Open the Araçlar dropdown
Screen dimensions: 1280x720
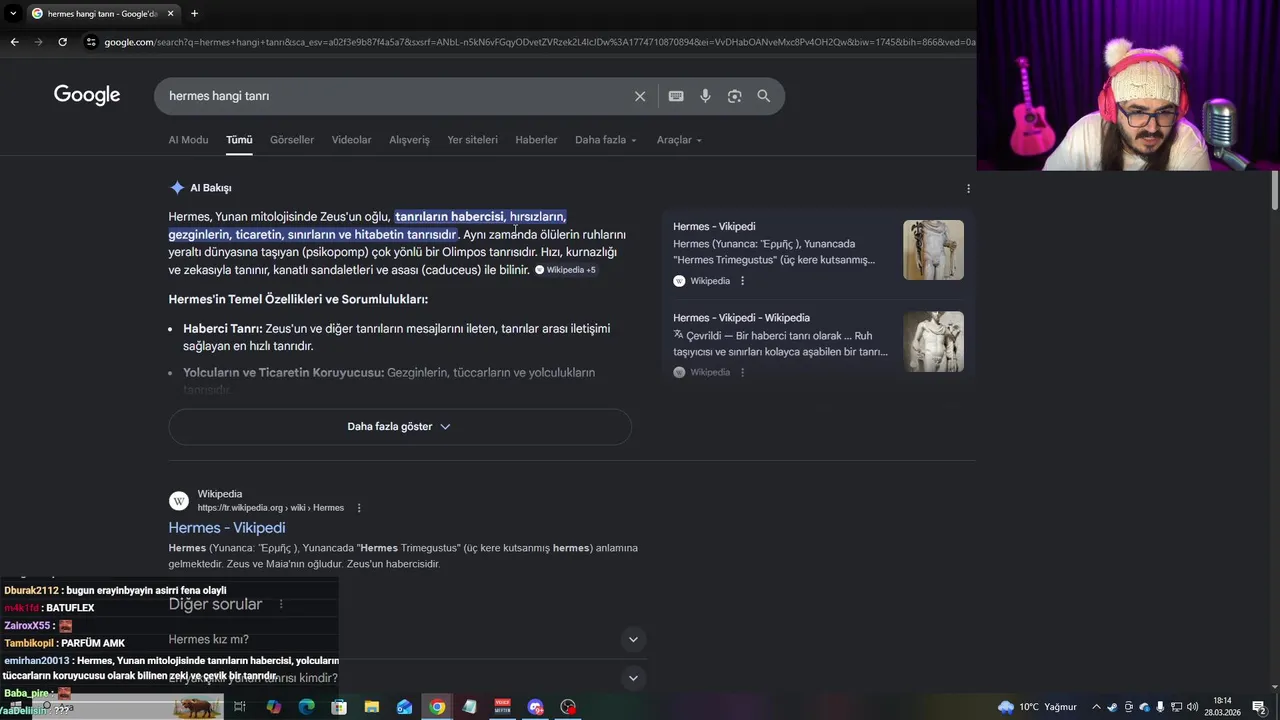click(x=679, y=140)
